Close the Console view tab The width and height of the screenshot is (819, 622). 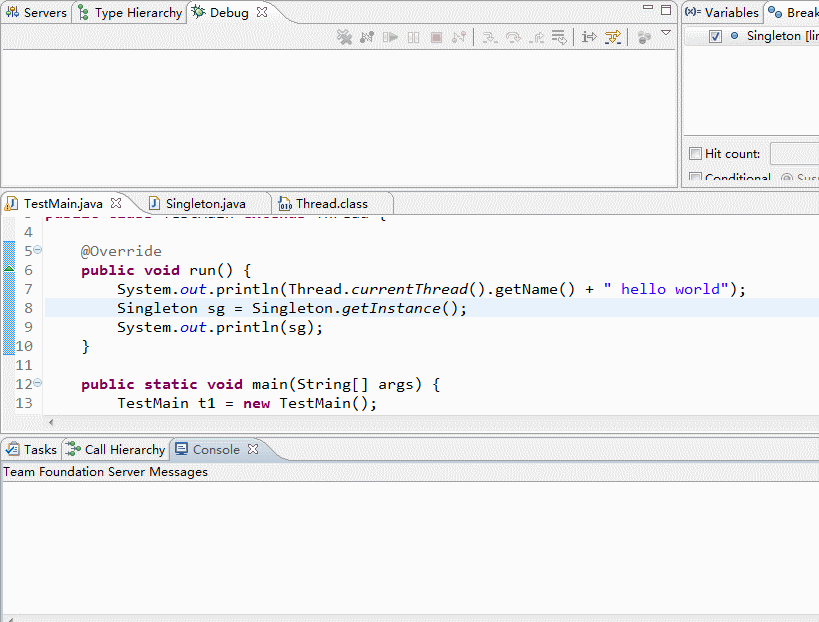tap(253, 449)
